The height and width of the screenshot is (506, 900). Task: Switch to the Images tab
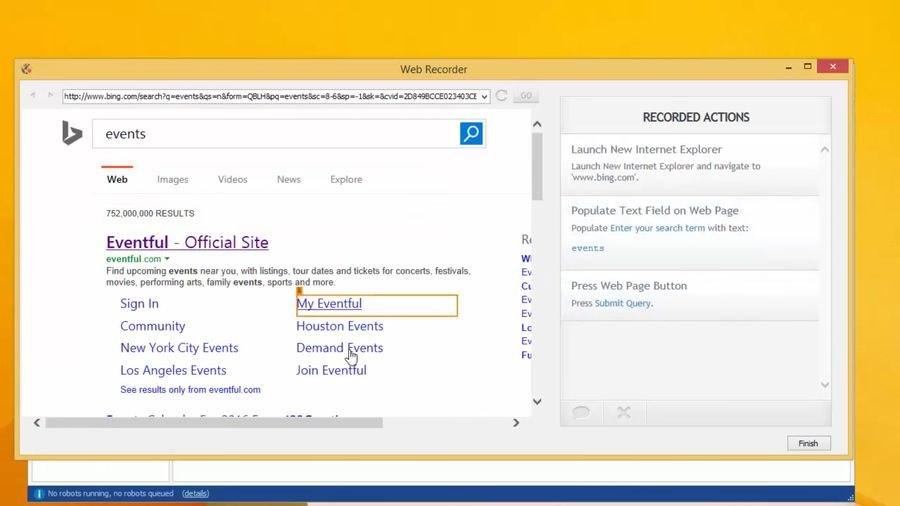tap(173, 180)
